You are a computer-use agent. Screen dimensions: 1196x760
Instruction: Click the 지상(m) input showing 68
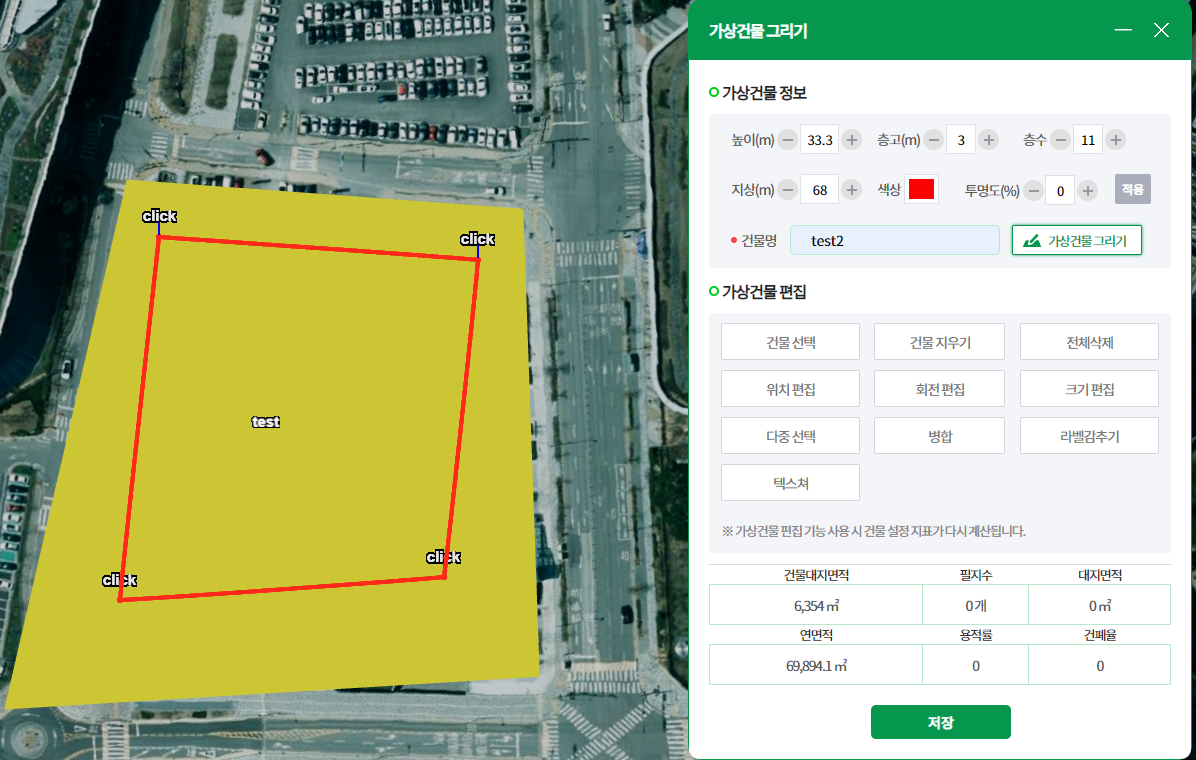pos(820,190)
